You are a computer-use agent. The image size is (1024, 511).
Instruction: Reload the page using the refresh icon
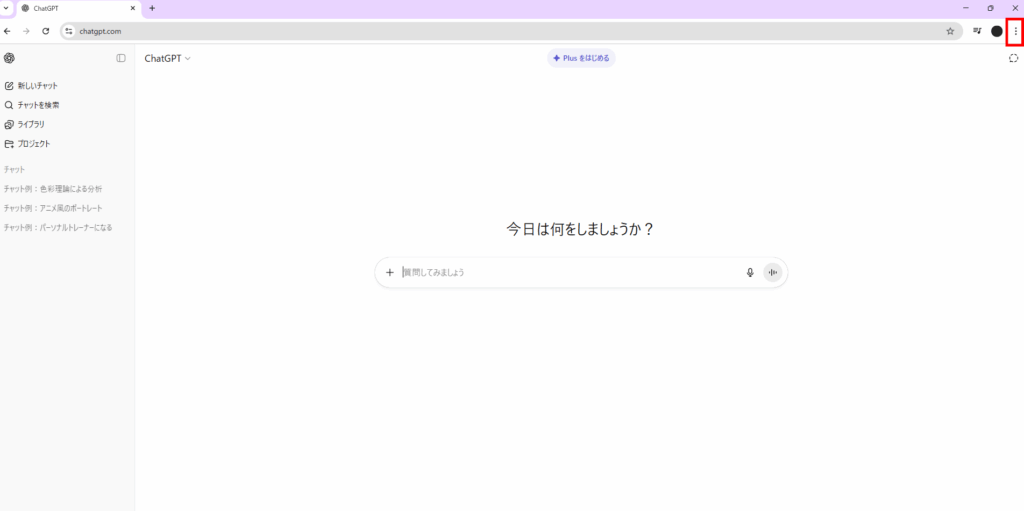(x=45, y=31)
